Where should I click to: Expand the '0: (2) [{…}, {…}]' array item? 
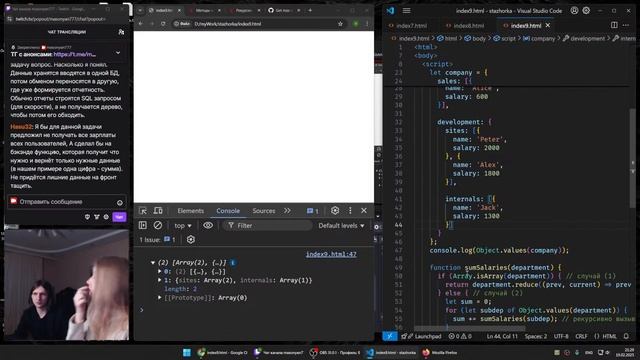(160, 271)
